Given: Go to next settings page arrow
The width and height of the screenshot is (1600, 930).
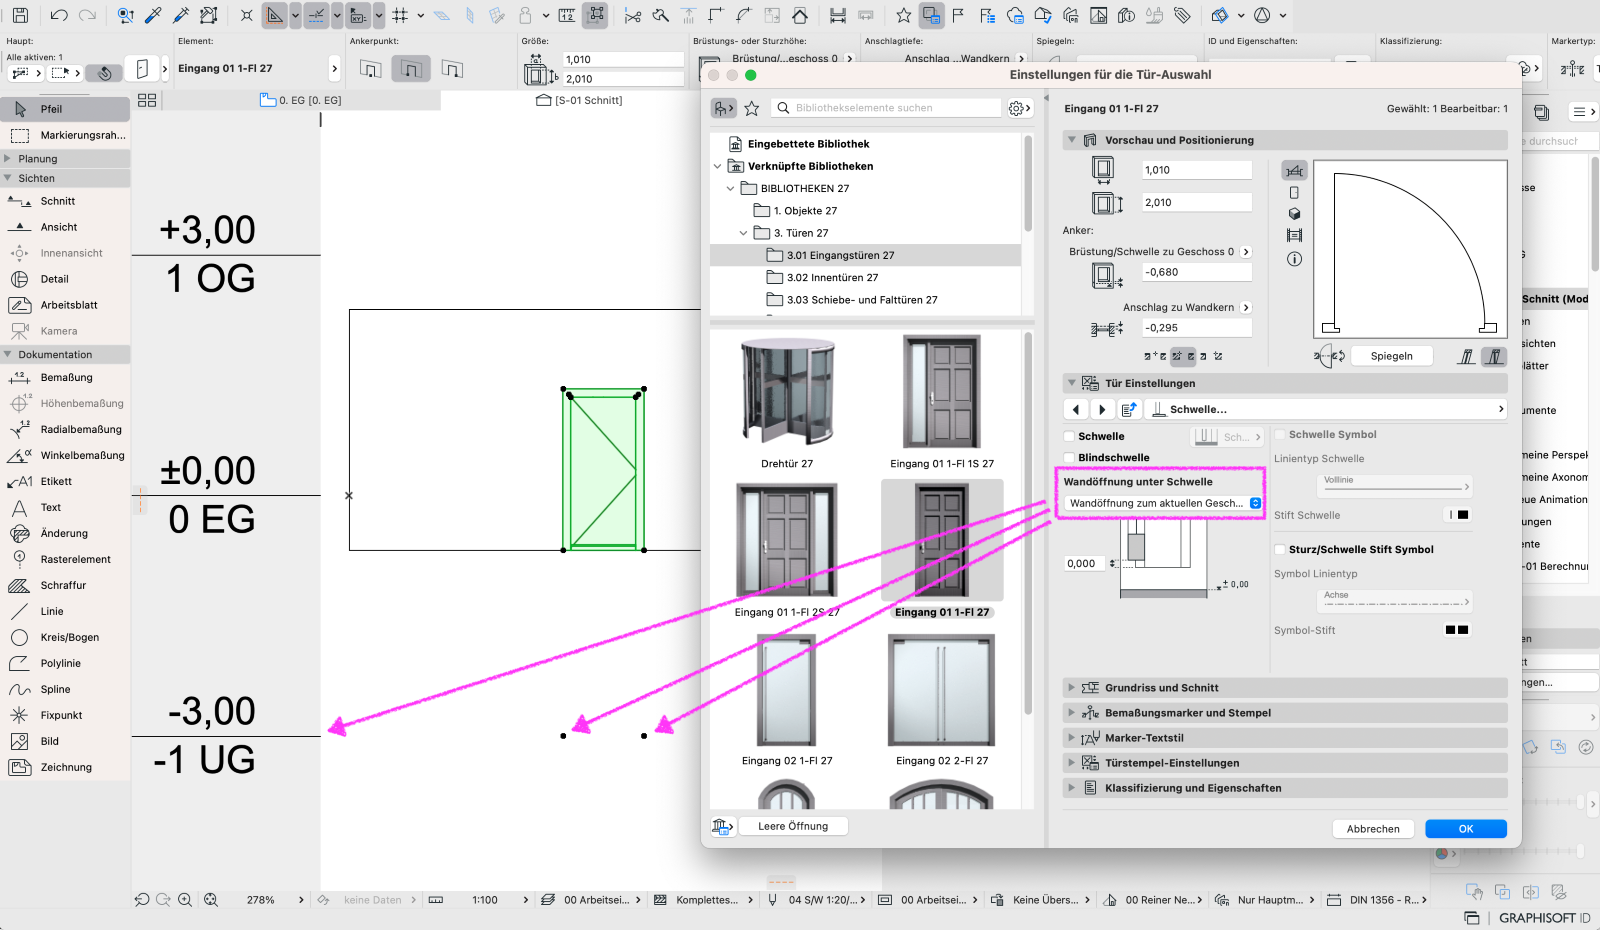Looking at the screenshot, I should coord(1102,409).
